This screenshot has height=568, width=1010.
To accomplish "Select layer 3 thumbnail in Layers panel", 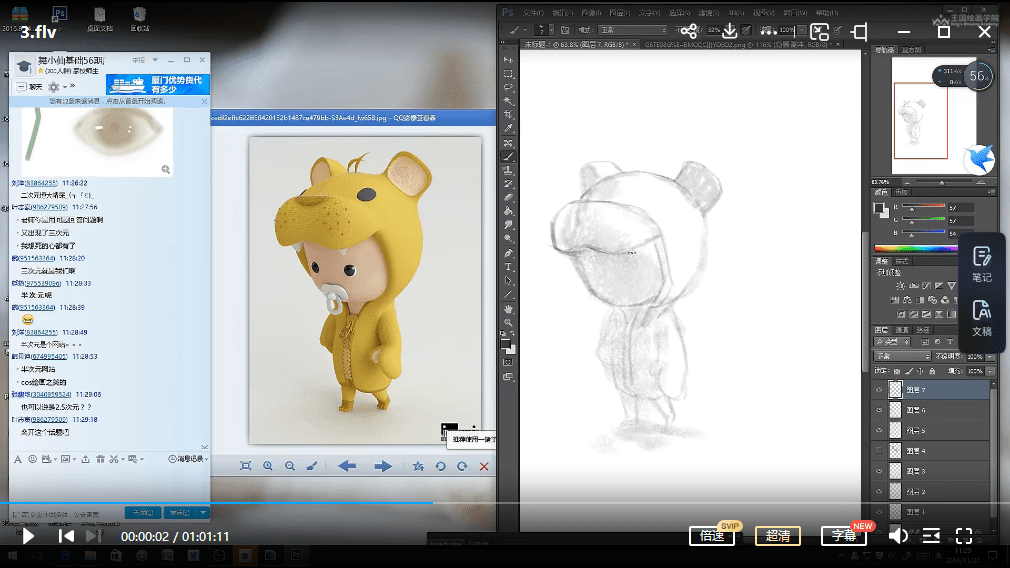I will (x=895, y=471).
